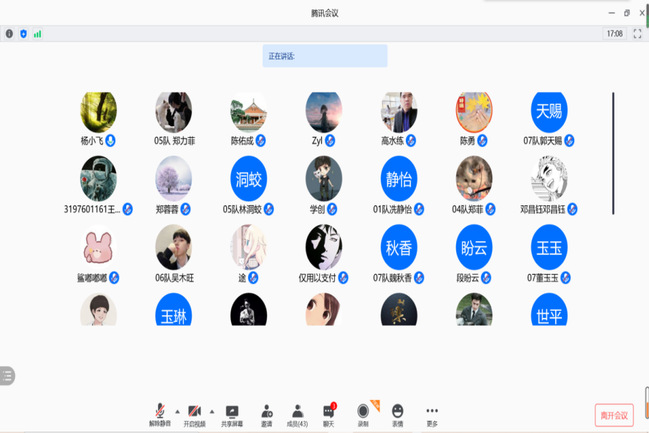
Task: Open the chat (聊天) panel
Action: [x=328, y=412]
